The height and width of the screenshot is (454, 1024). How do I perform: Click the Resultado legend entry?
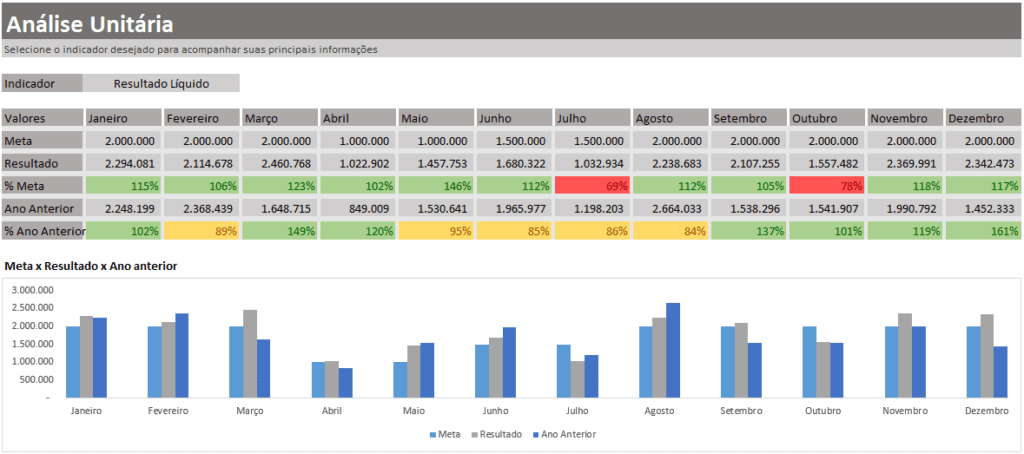(496, 434)
